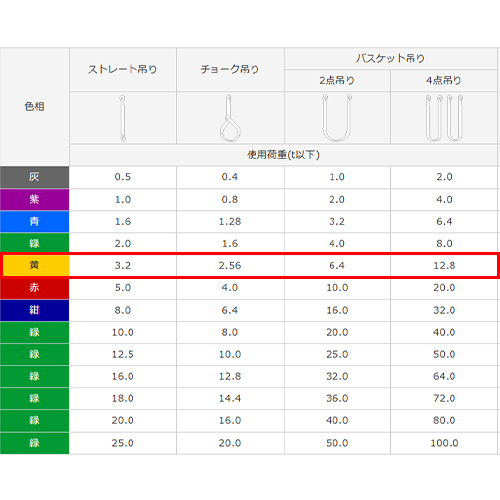The height and width of the screenshot is (500, 500).
Task: Select the 緑 cell in the 100.0 row
Action: point(34,443)
